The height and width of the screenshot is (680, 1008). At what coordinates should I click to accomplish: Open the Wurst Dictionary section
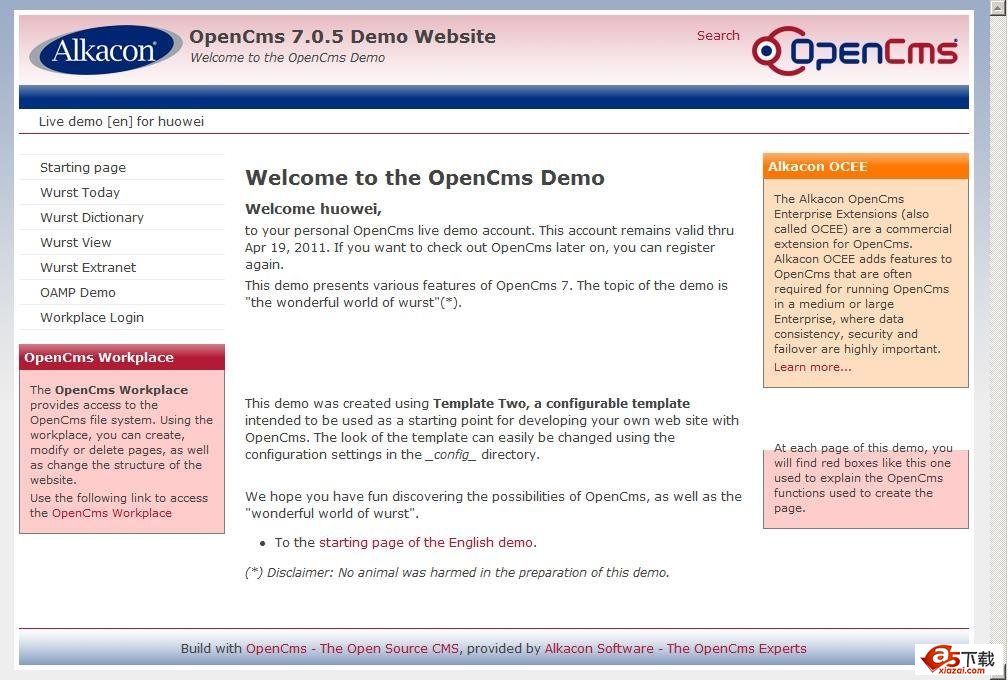91,217
